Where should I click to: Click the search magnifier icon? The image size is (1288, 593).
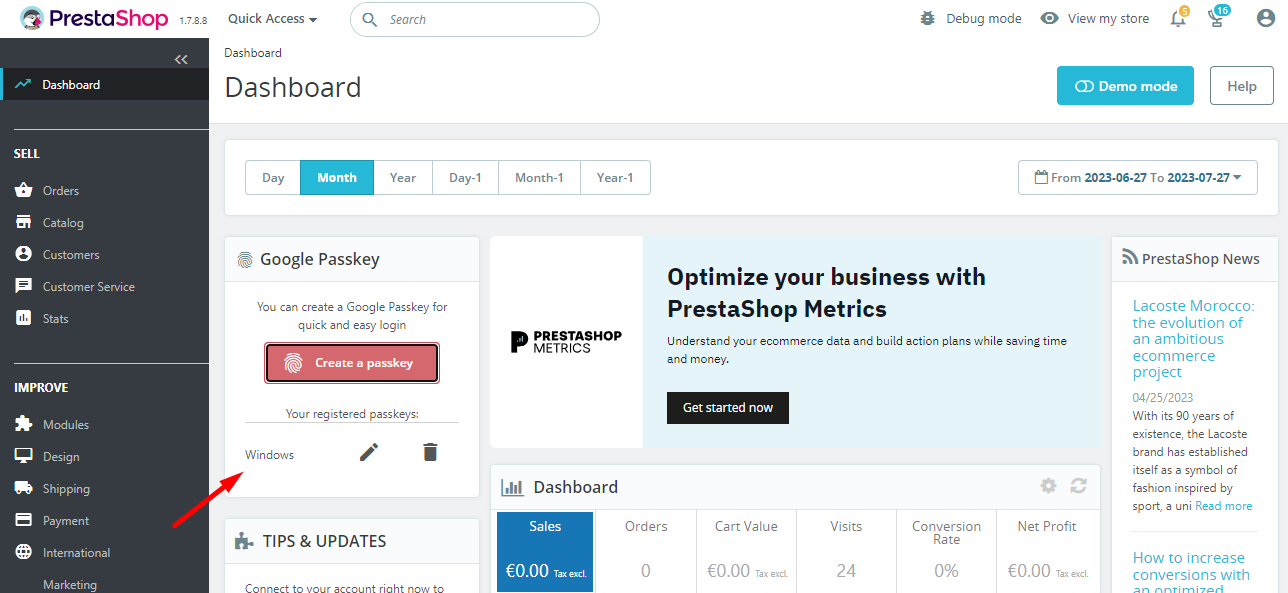(370, 19)
